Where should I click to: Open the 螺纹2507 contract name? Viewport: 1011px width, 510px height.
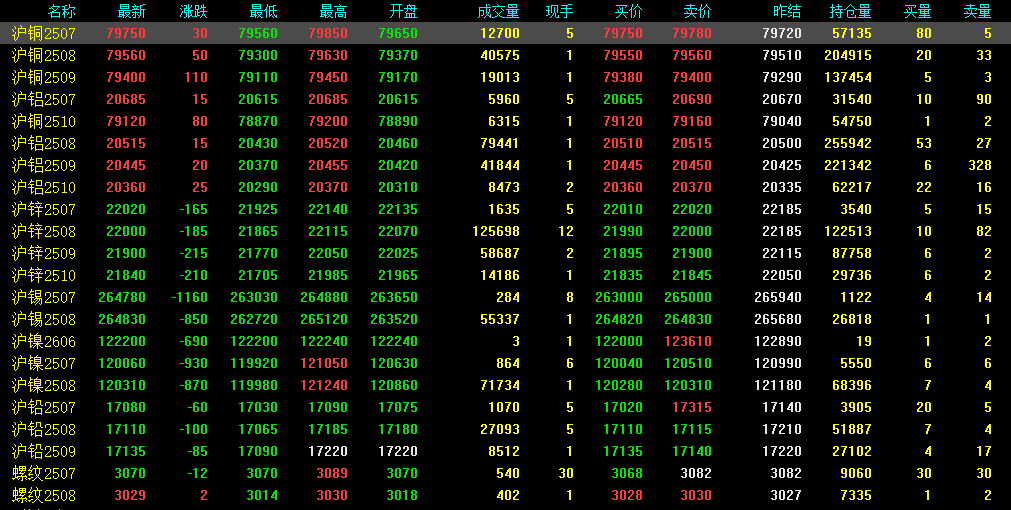[44, 473]
